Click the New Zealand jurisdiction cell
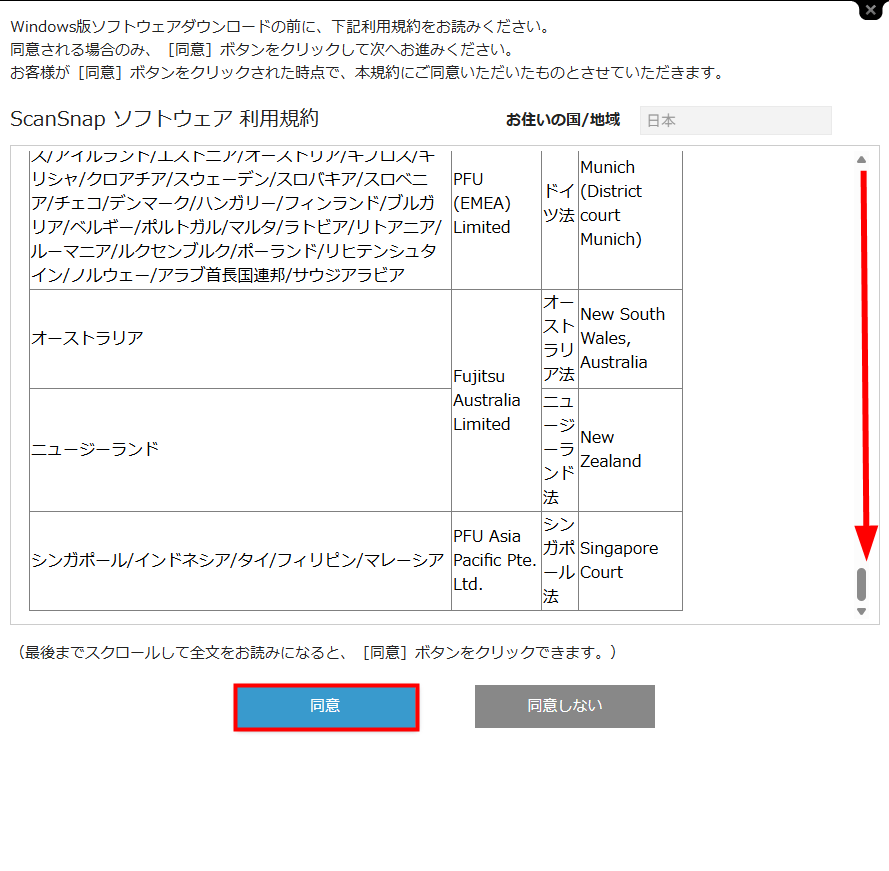889x871 pixels. click(630, 450)
